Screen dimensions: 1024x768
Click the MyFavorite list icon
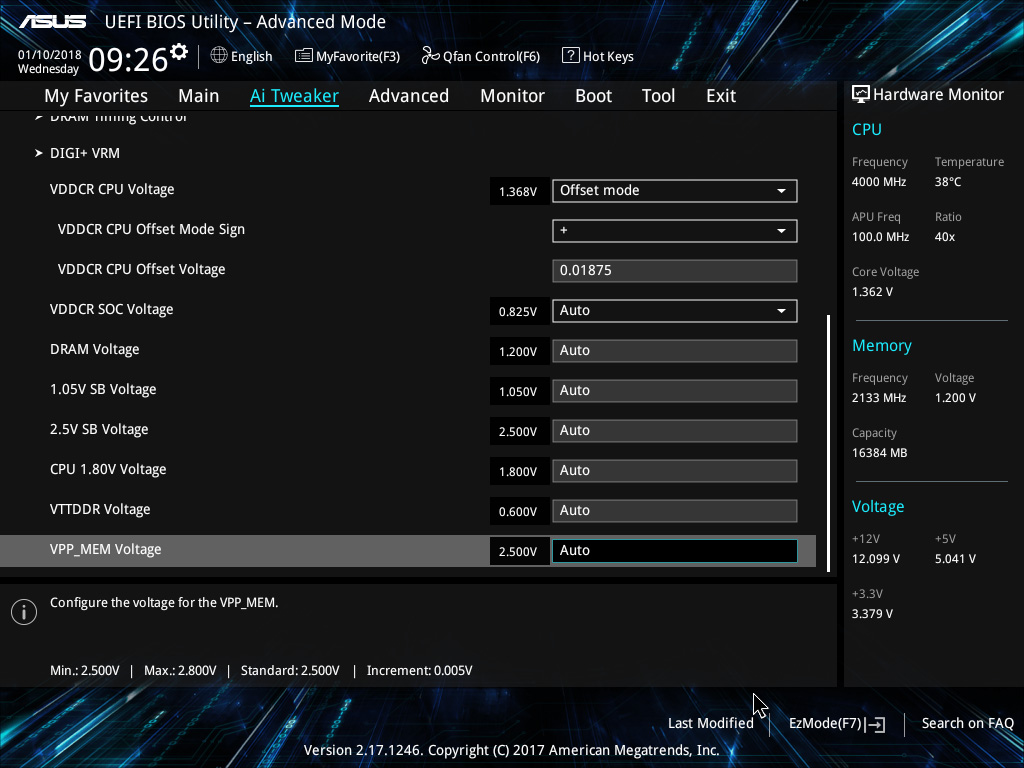(304, 56)
